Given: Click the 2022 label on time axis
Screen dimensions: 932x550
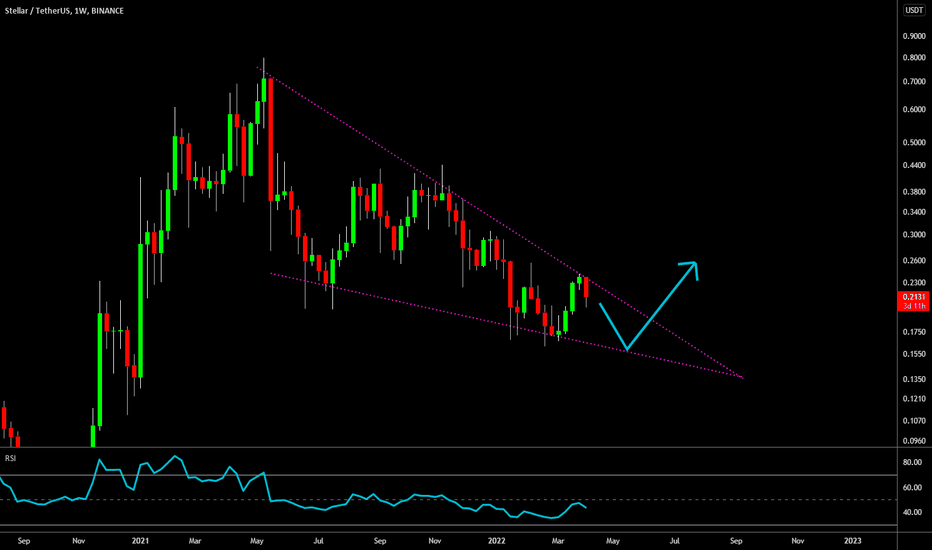Looking at the screenshot, I should click(x=496, y=541).
